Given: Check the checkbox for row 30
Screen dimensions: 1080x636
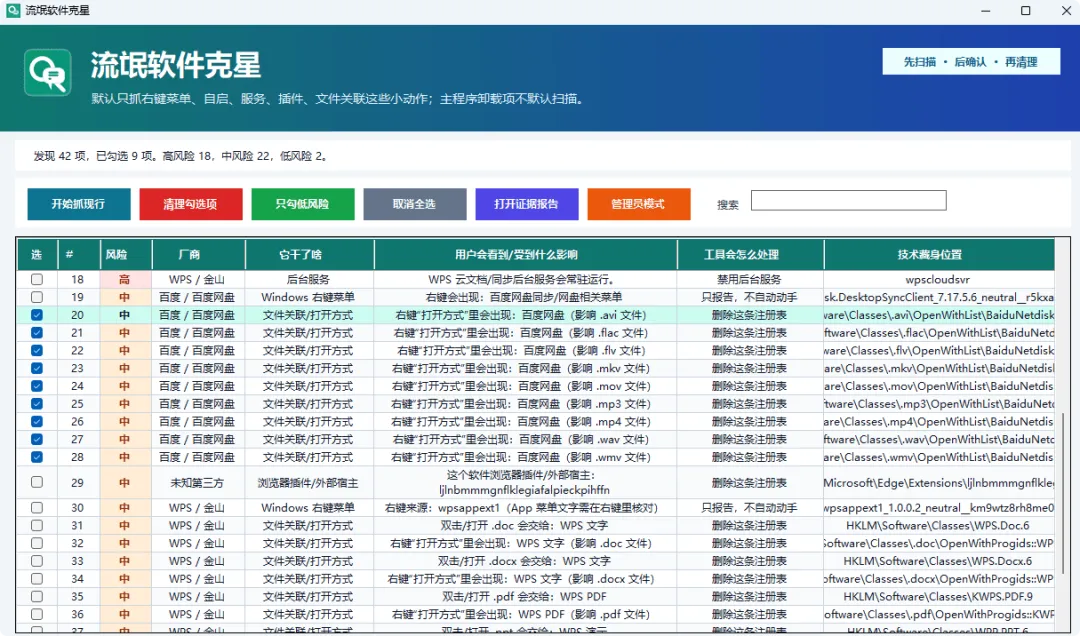Looking at the screenshot, I should coord(37,508).
